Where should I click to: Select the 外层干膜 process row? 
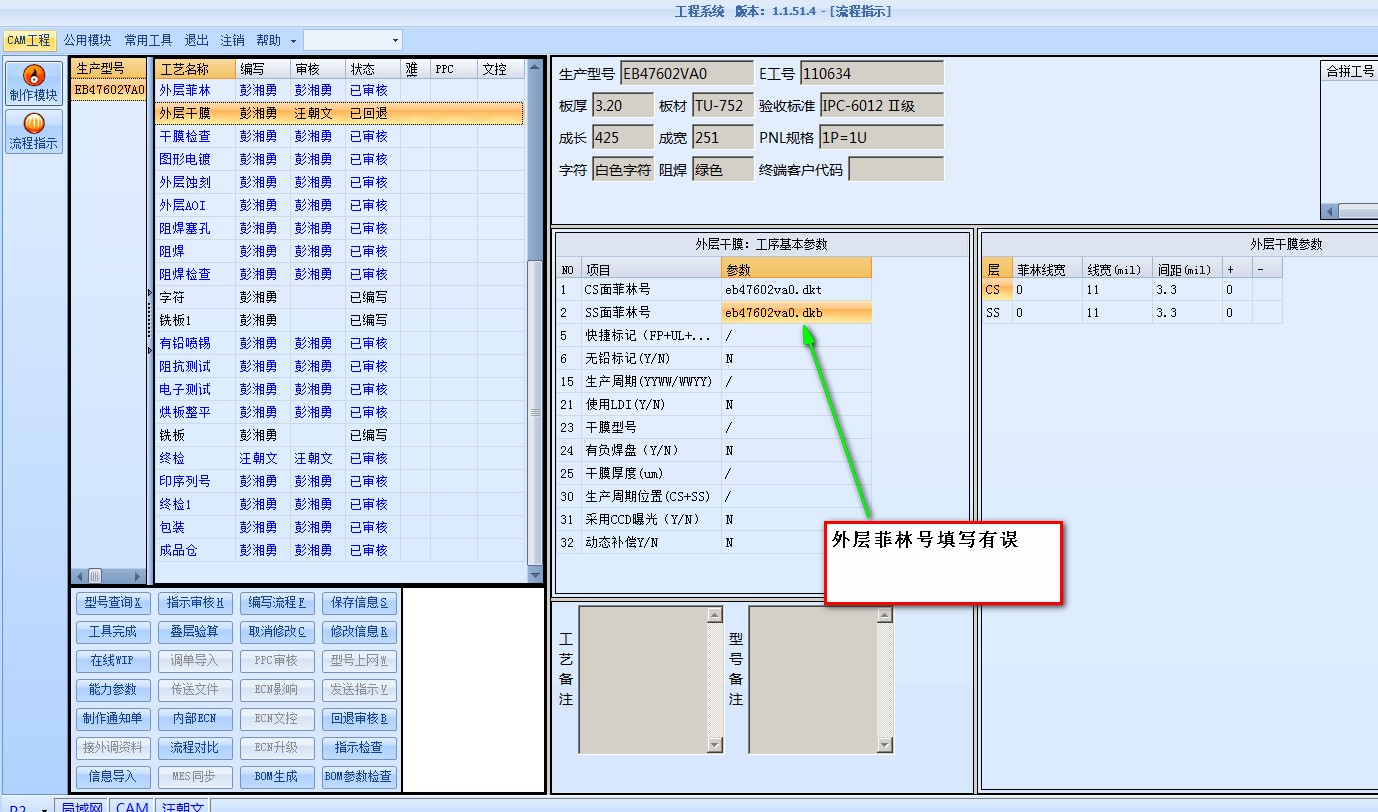[339, 113]
